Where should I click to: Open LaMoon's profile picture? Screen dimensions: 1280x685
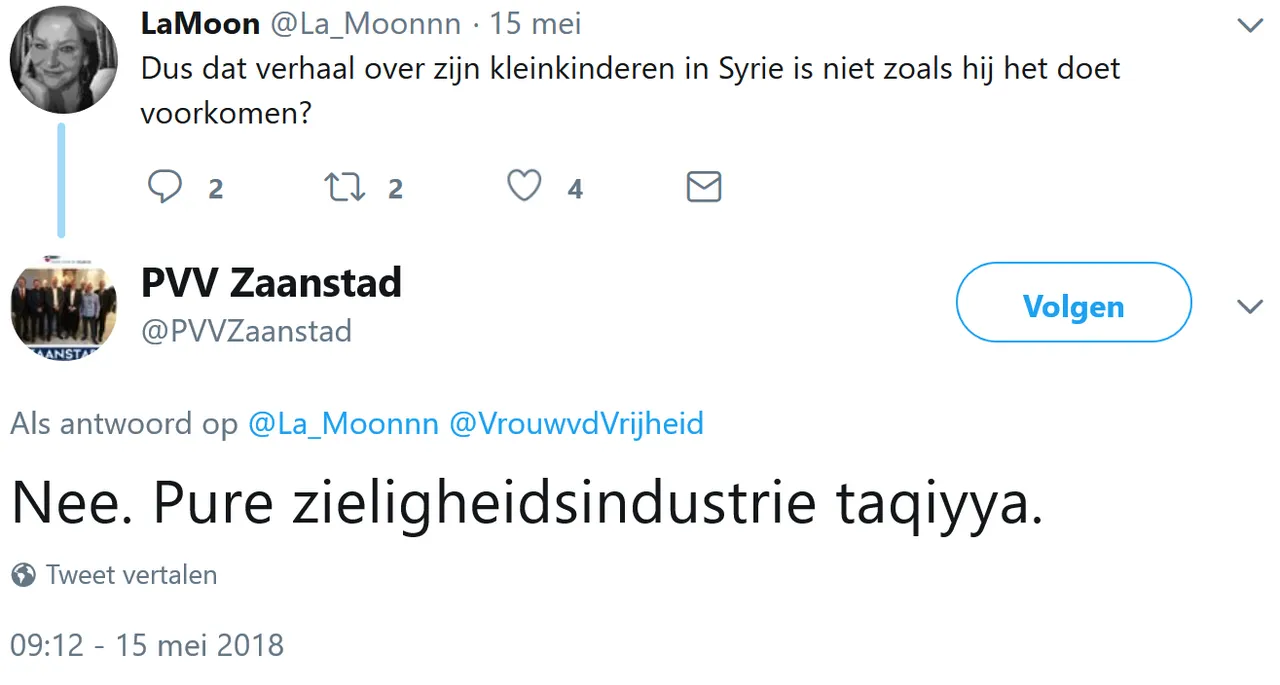(63, 60)
